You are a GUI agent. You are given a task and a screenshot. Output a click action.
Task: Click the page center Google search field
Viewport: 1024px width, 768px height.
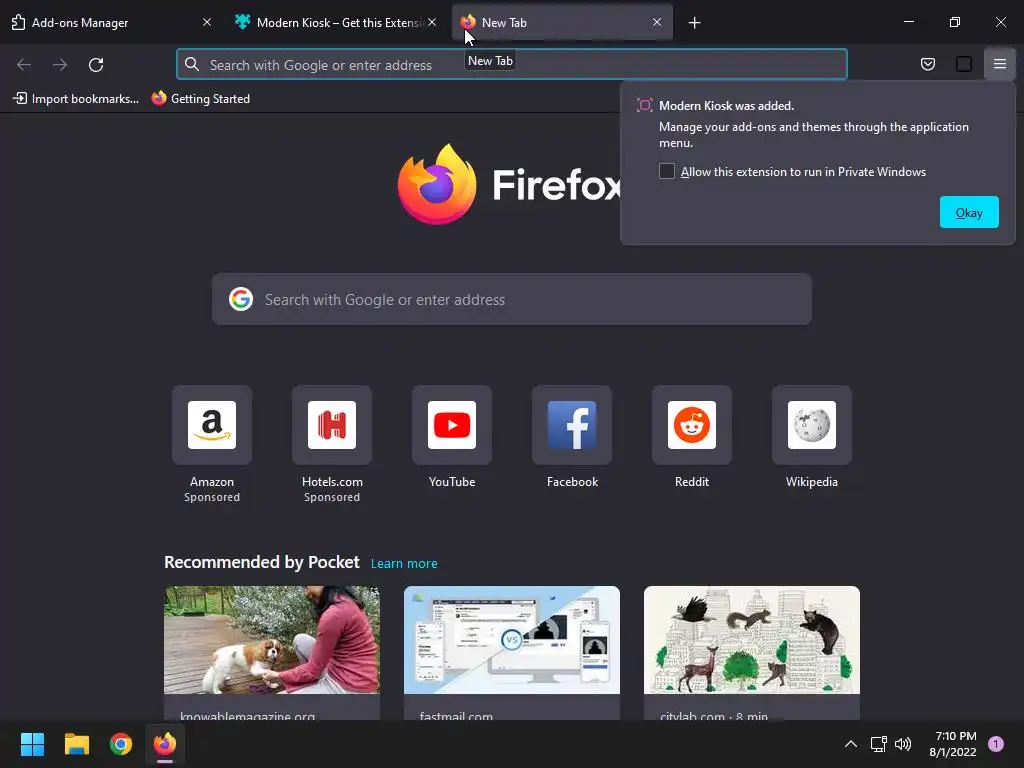[x=511, y=299]
